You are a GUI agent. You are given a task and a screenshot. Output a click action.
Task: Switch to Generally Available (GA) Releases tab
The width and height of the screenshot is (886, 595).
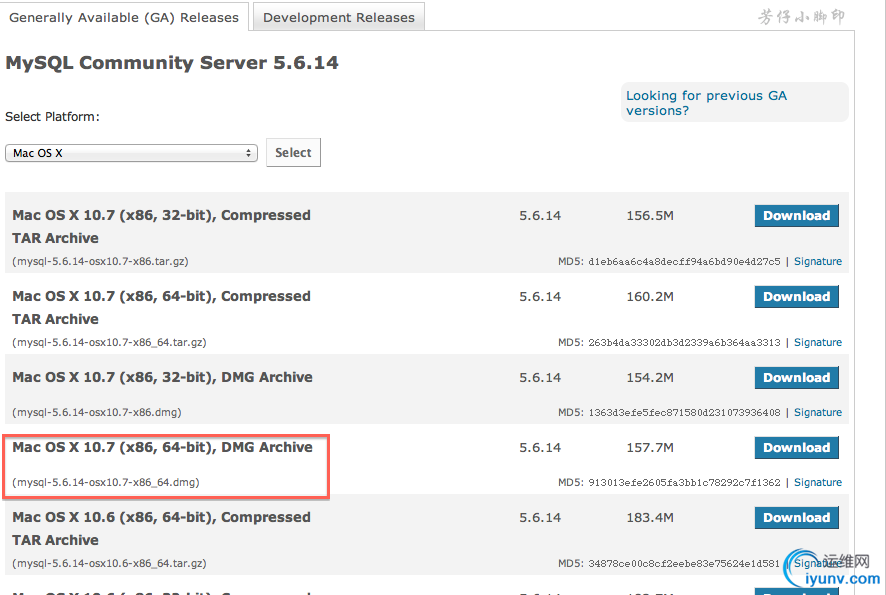(x=124, y=17)
